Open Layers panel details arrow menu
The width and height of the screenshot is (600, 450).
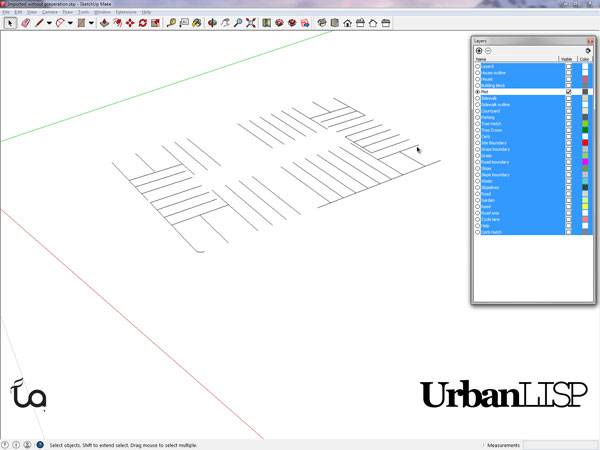click(587, 50)
